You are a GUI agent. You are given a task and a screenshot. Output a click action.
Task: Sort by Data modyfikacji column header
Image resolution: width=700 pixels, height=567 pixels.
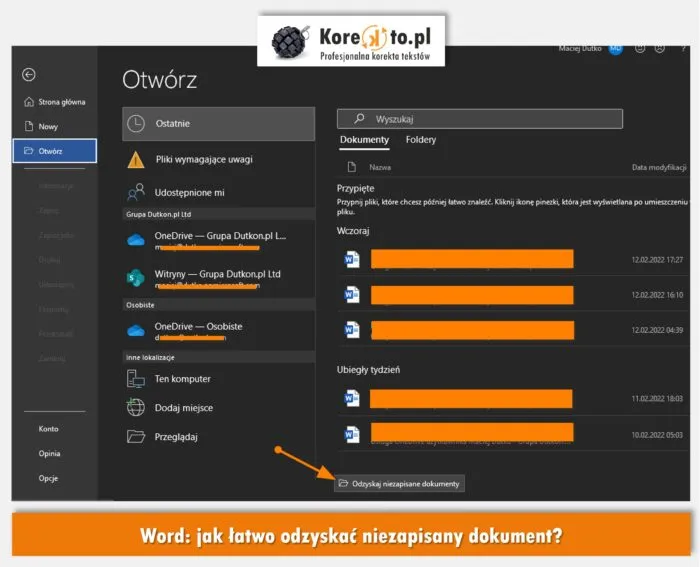click(659, 167)
